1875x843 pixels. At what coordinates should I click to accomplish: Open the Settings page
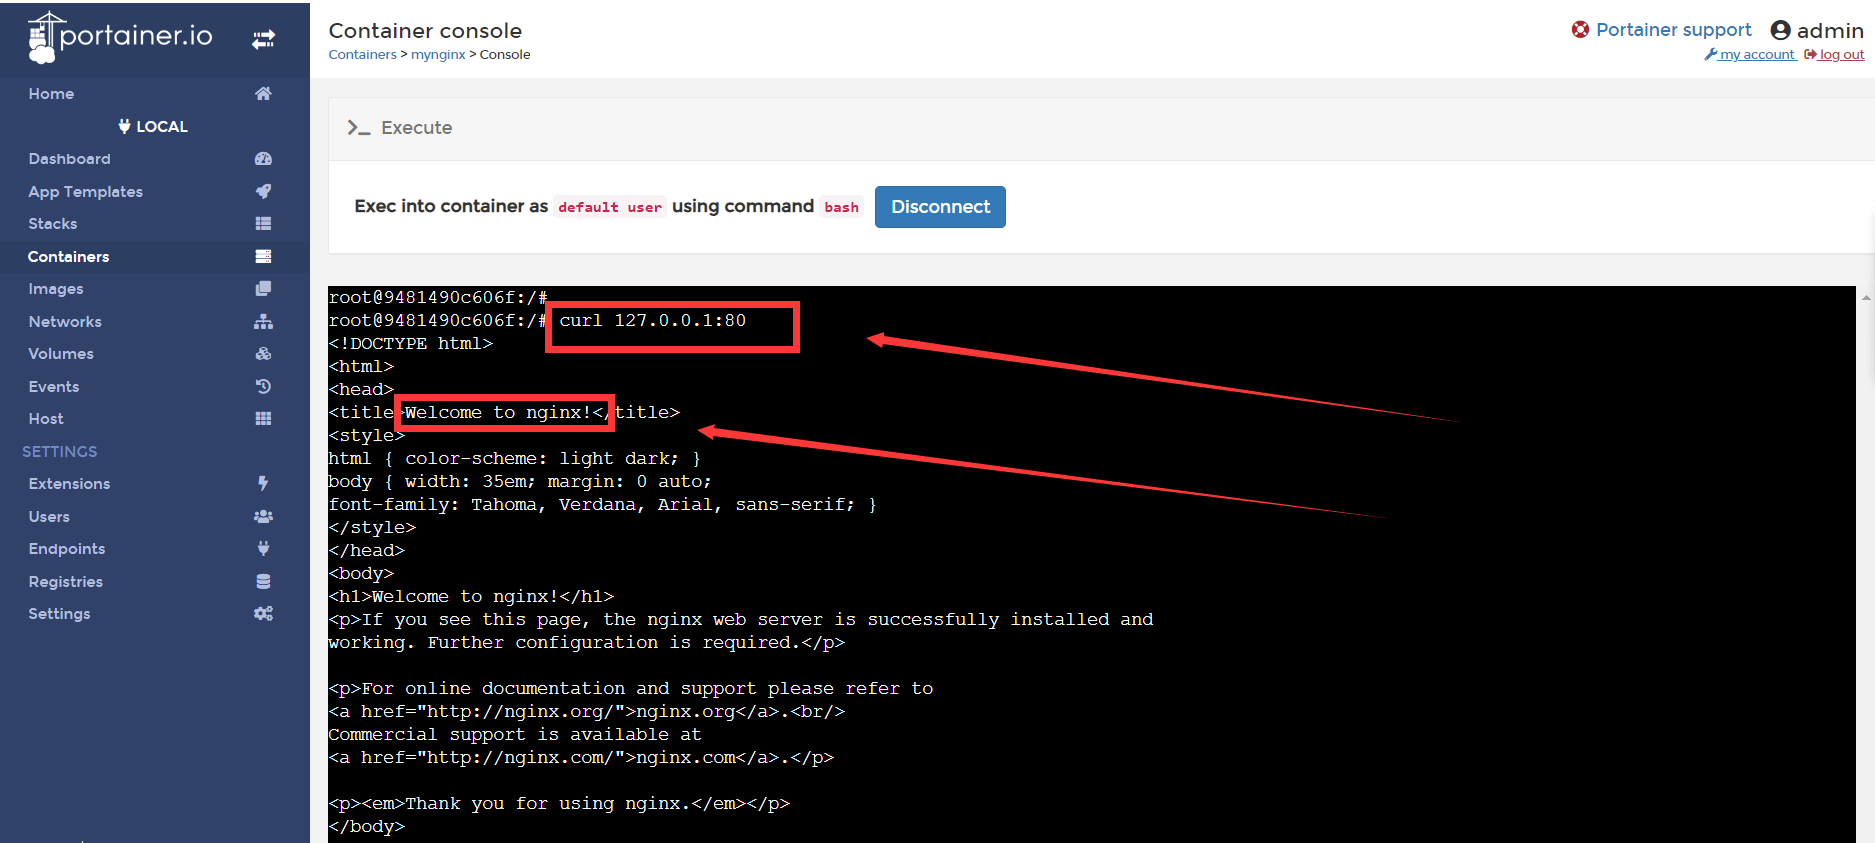pos(59,613)
